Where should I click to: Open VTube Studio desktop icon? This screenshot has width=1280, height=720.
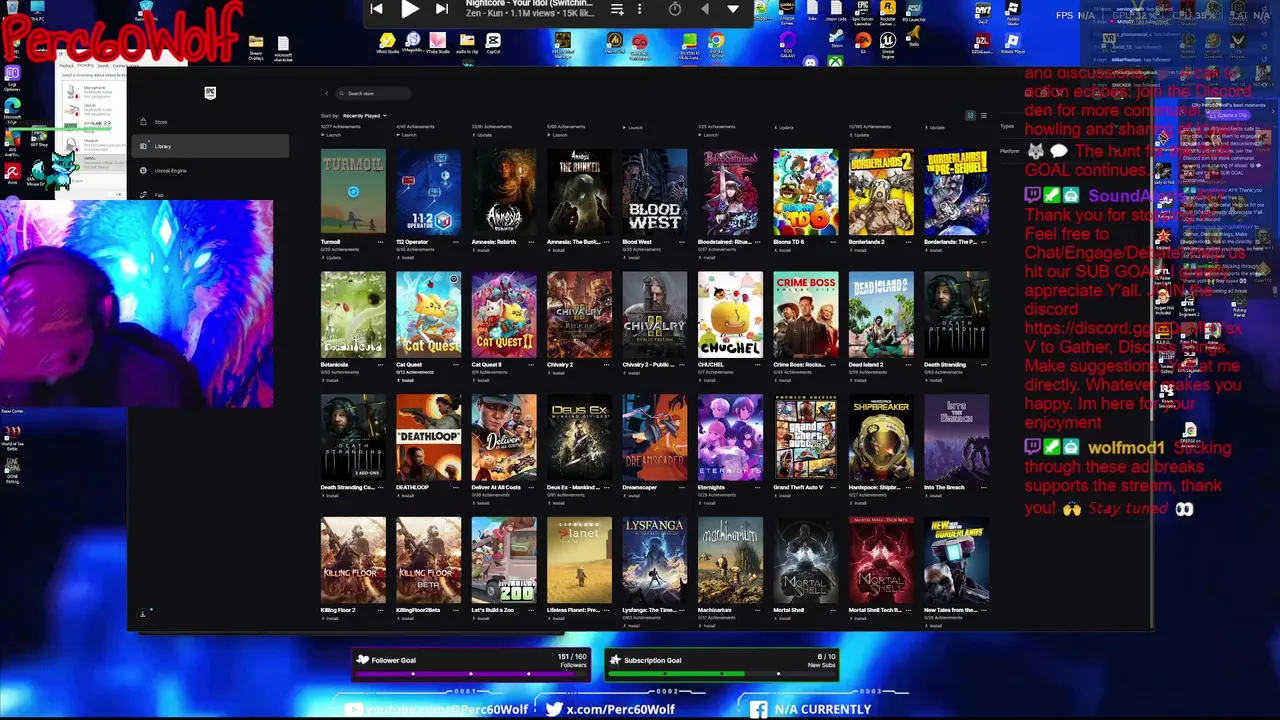pos(438,42)
